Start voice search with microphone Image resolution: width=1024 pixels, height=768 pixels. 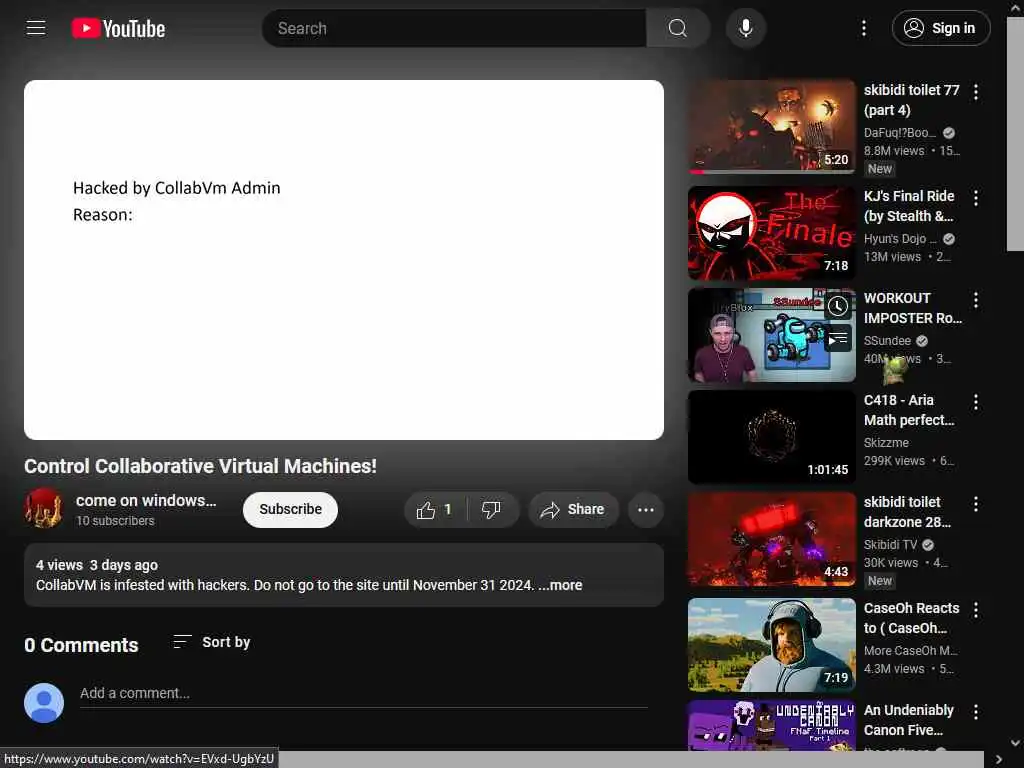coord(745,28)
